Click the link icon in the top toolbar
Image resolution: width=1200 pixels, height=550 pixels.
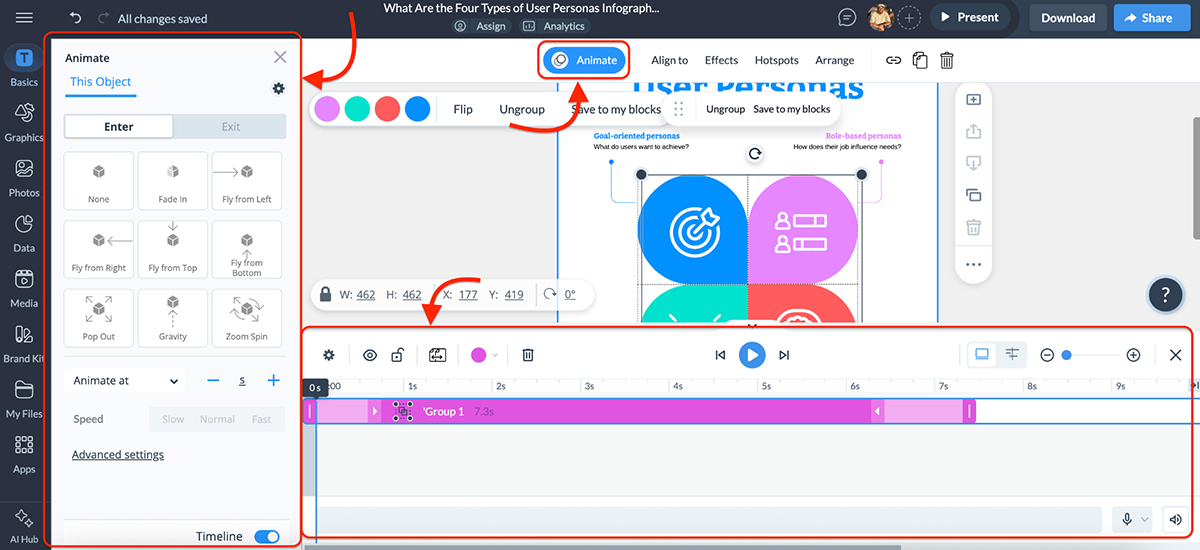tap(894, 60)
